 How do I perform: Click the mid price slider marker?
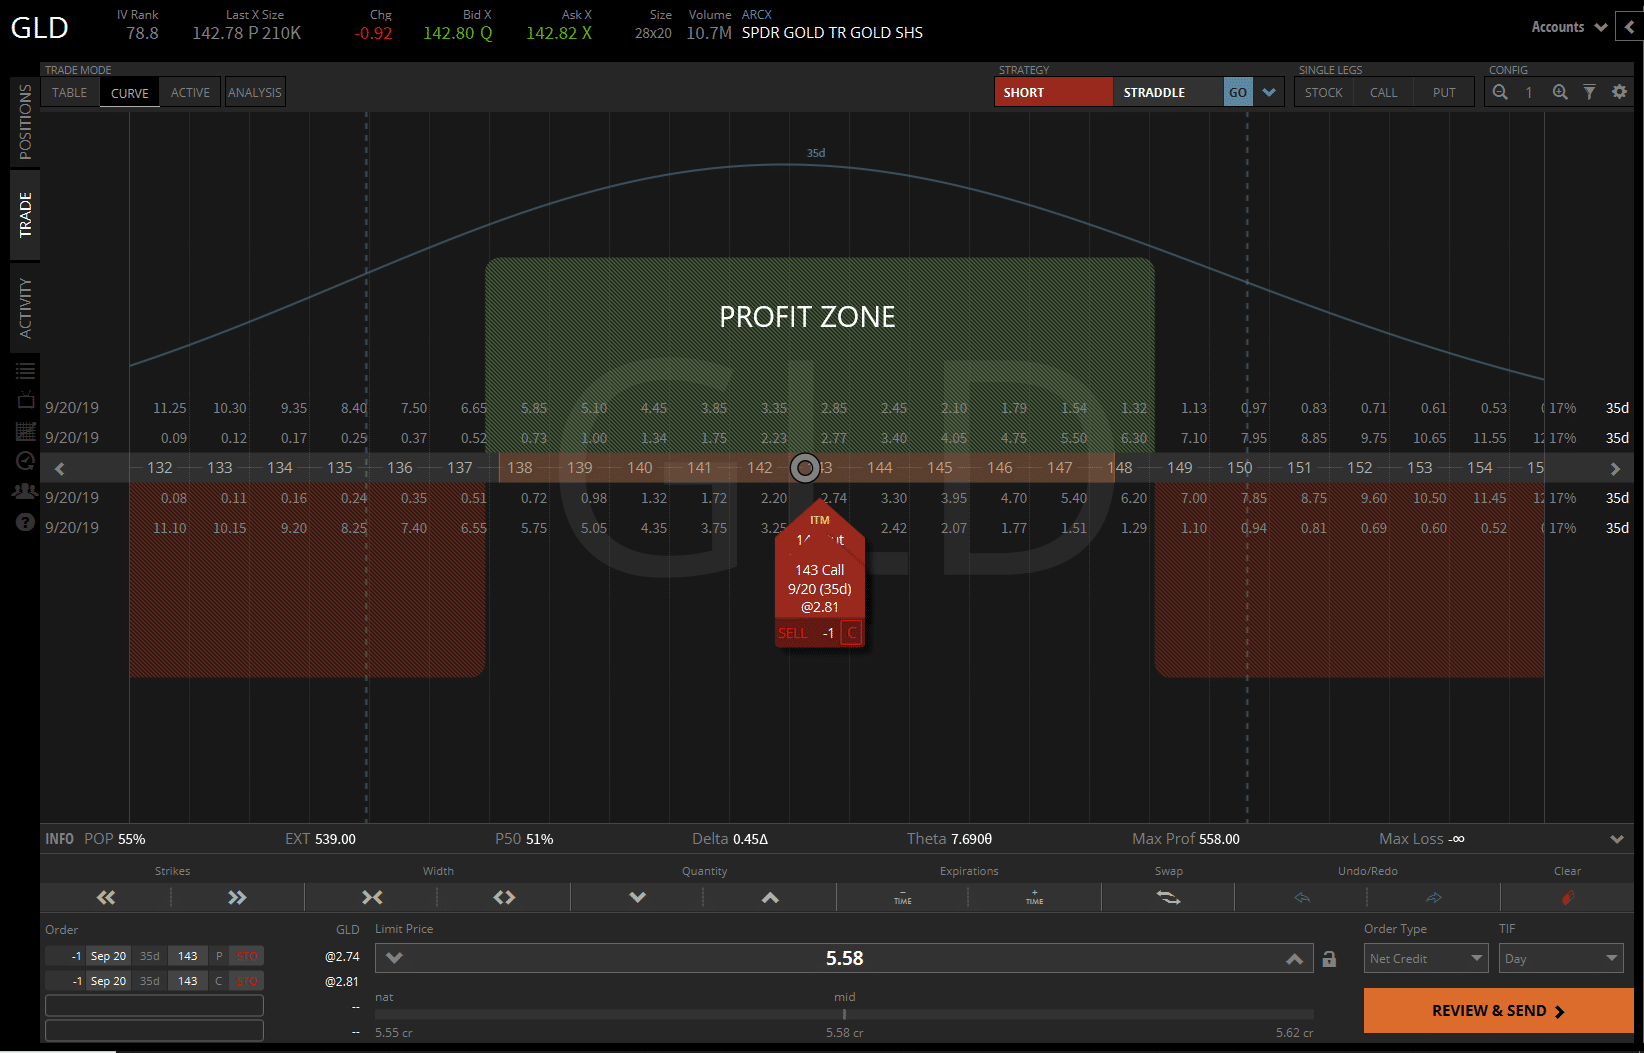point(845,1013)
